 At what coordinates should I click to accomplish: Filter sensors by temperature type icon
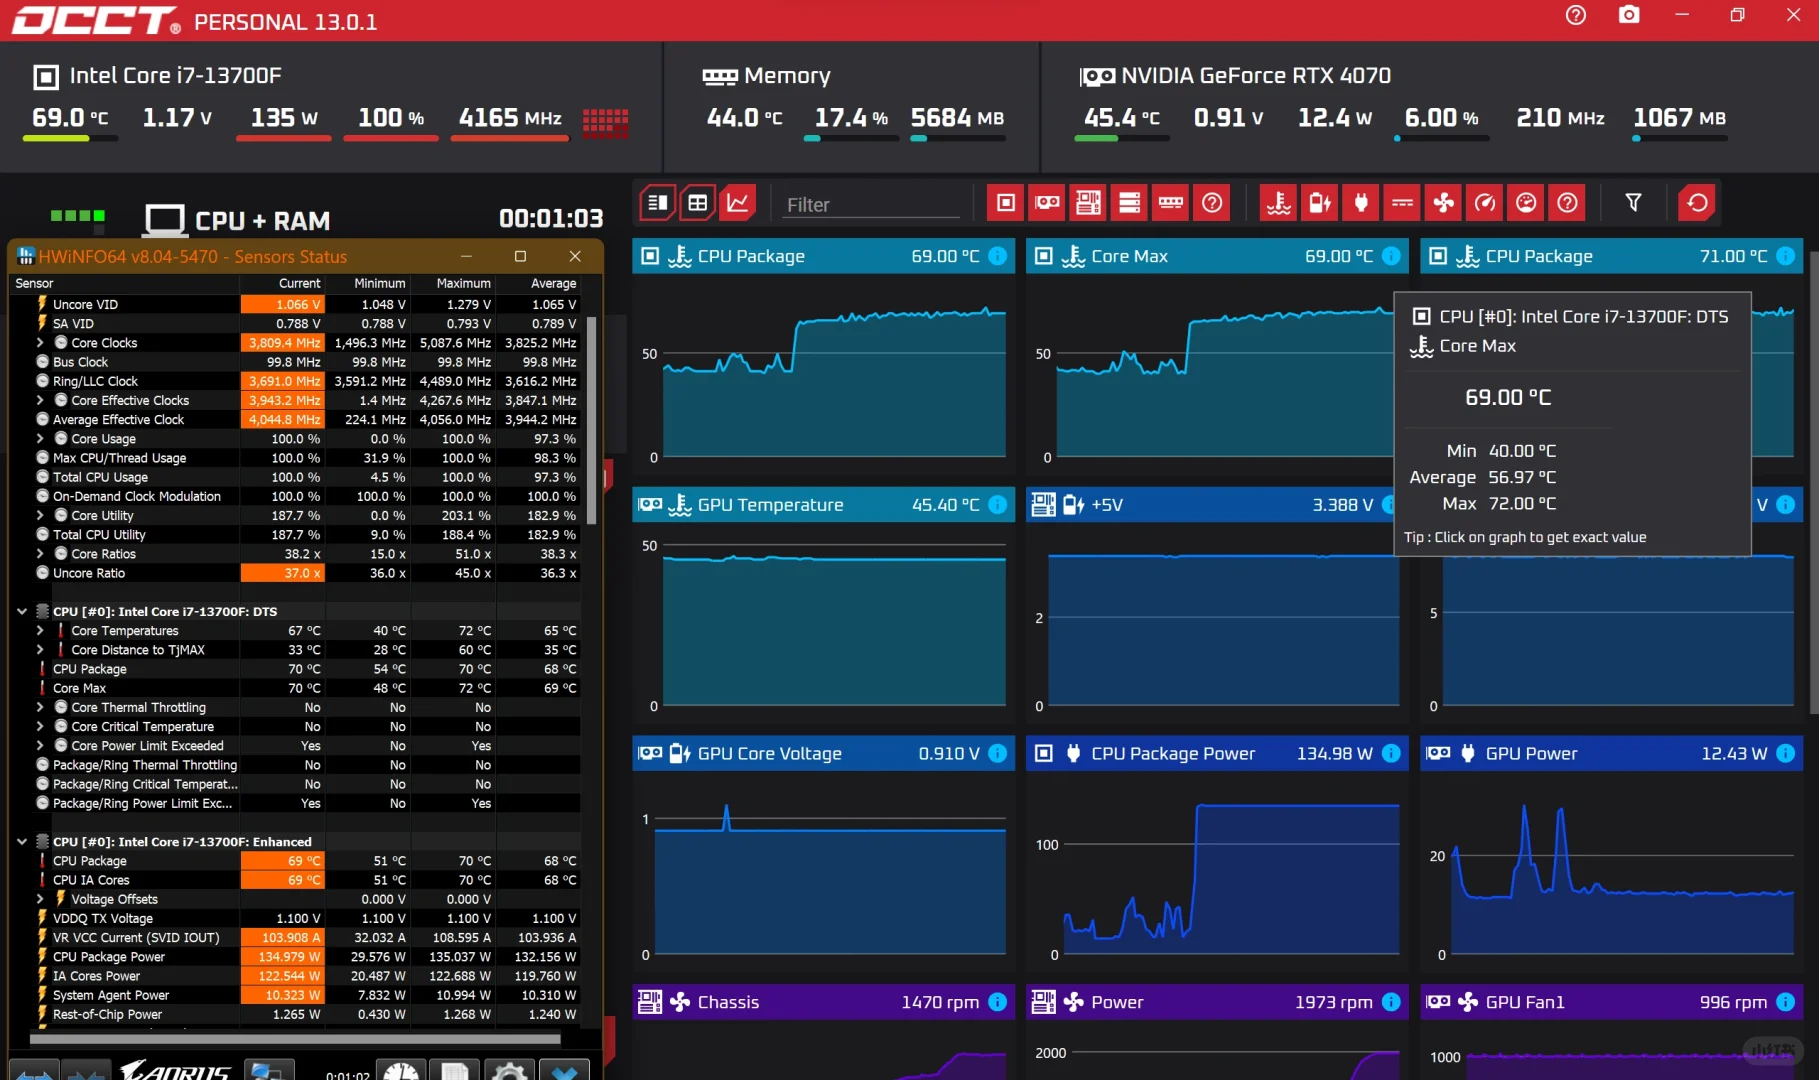(x=1278, y=203)
